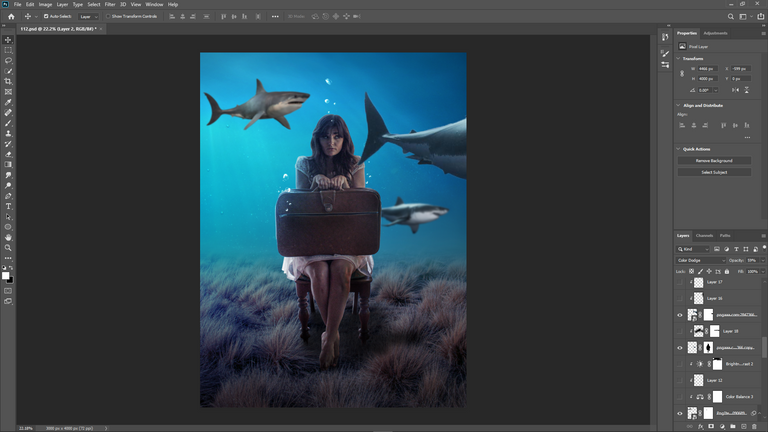Select the Move tool in the toolbox
The width and height of the screenshot is (768, 432).
click(x=8, y=40)
